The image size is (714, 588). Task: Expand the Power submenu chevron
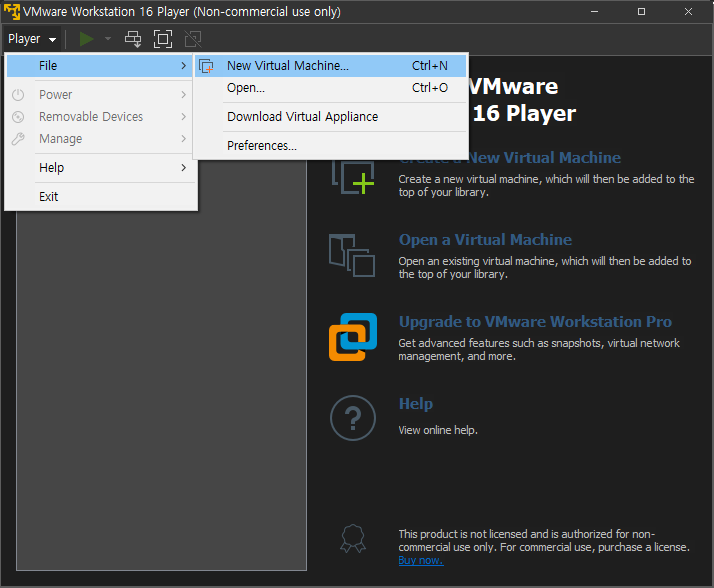coord(184,95)
